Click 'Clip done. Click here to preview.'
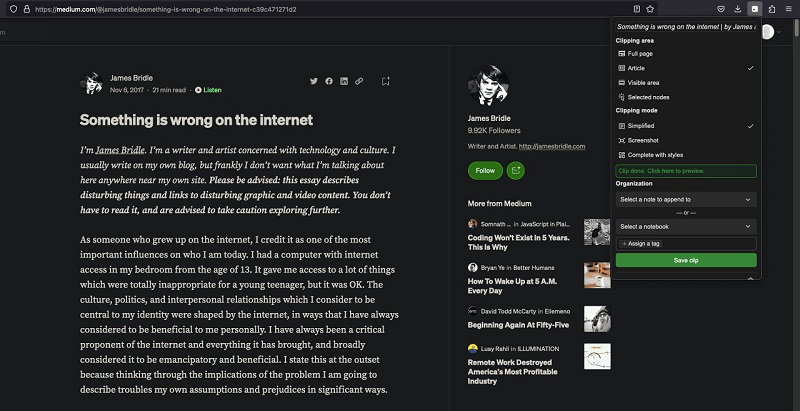This screenshot has height=411, width=800. click(x=685, y=171)
